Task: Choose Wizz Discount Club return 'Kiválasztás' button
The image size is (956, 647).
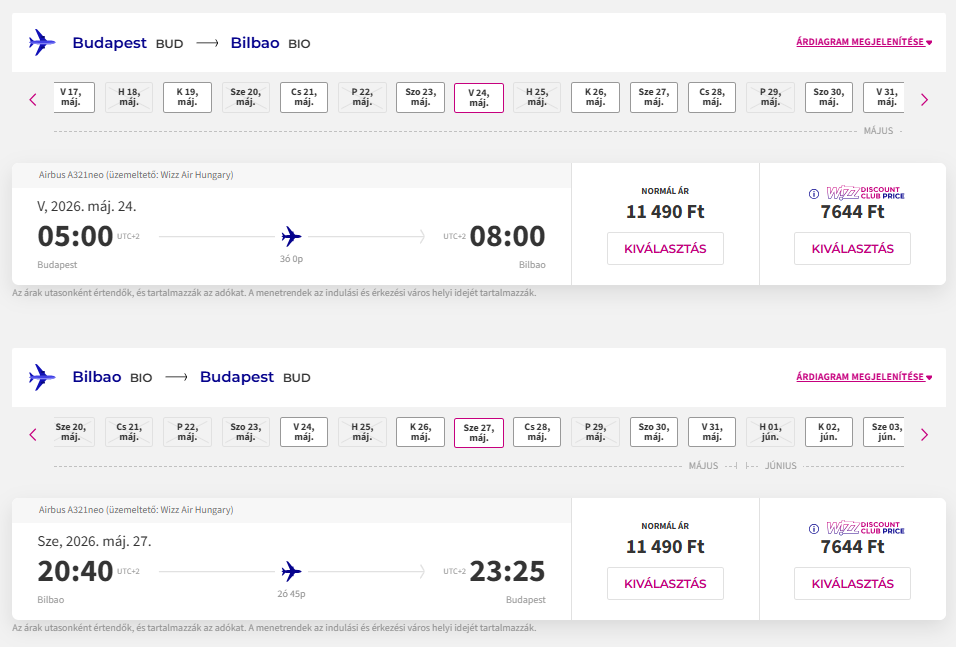Action: [852, 584]
